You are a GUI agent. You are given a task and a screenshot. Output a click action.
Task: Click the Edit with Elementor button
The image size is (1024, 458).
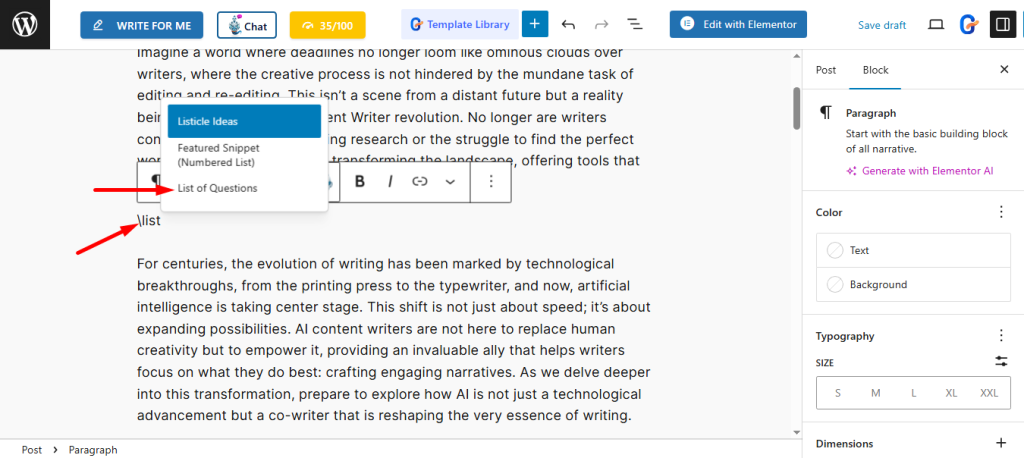[x=738, y=24]
